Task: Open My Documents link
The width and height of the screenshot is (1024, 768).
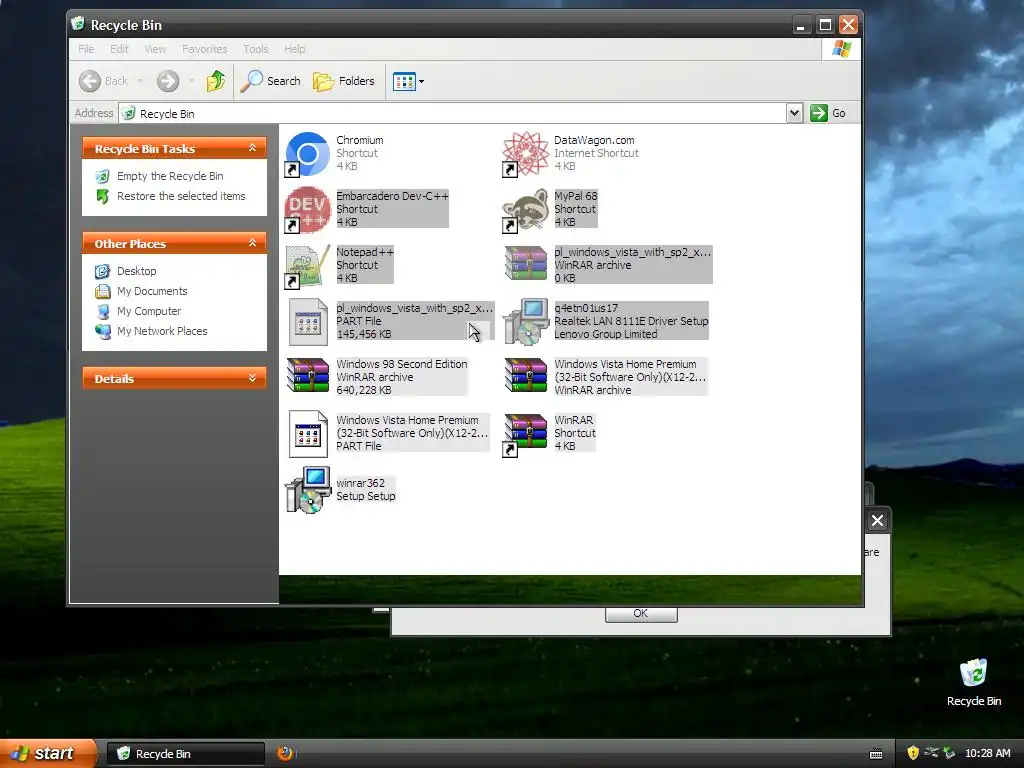Action: point(152,291)
